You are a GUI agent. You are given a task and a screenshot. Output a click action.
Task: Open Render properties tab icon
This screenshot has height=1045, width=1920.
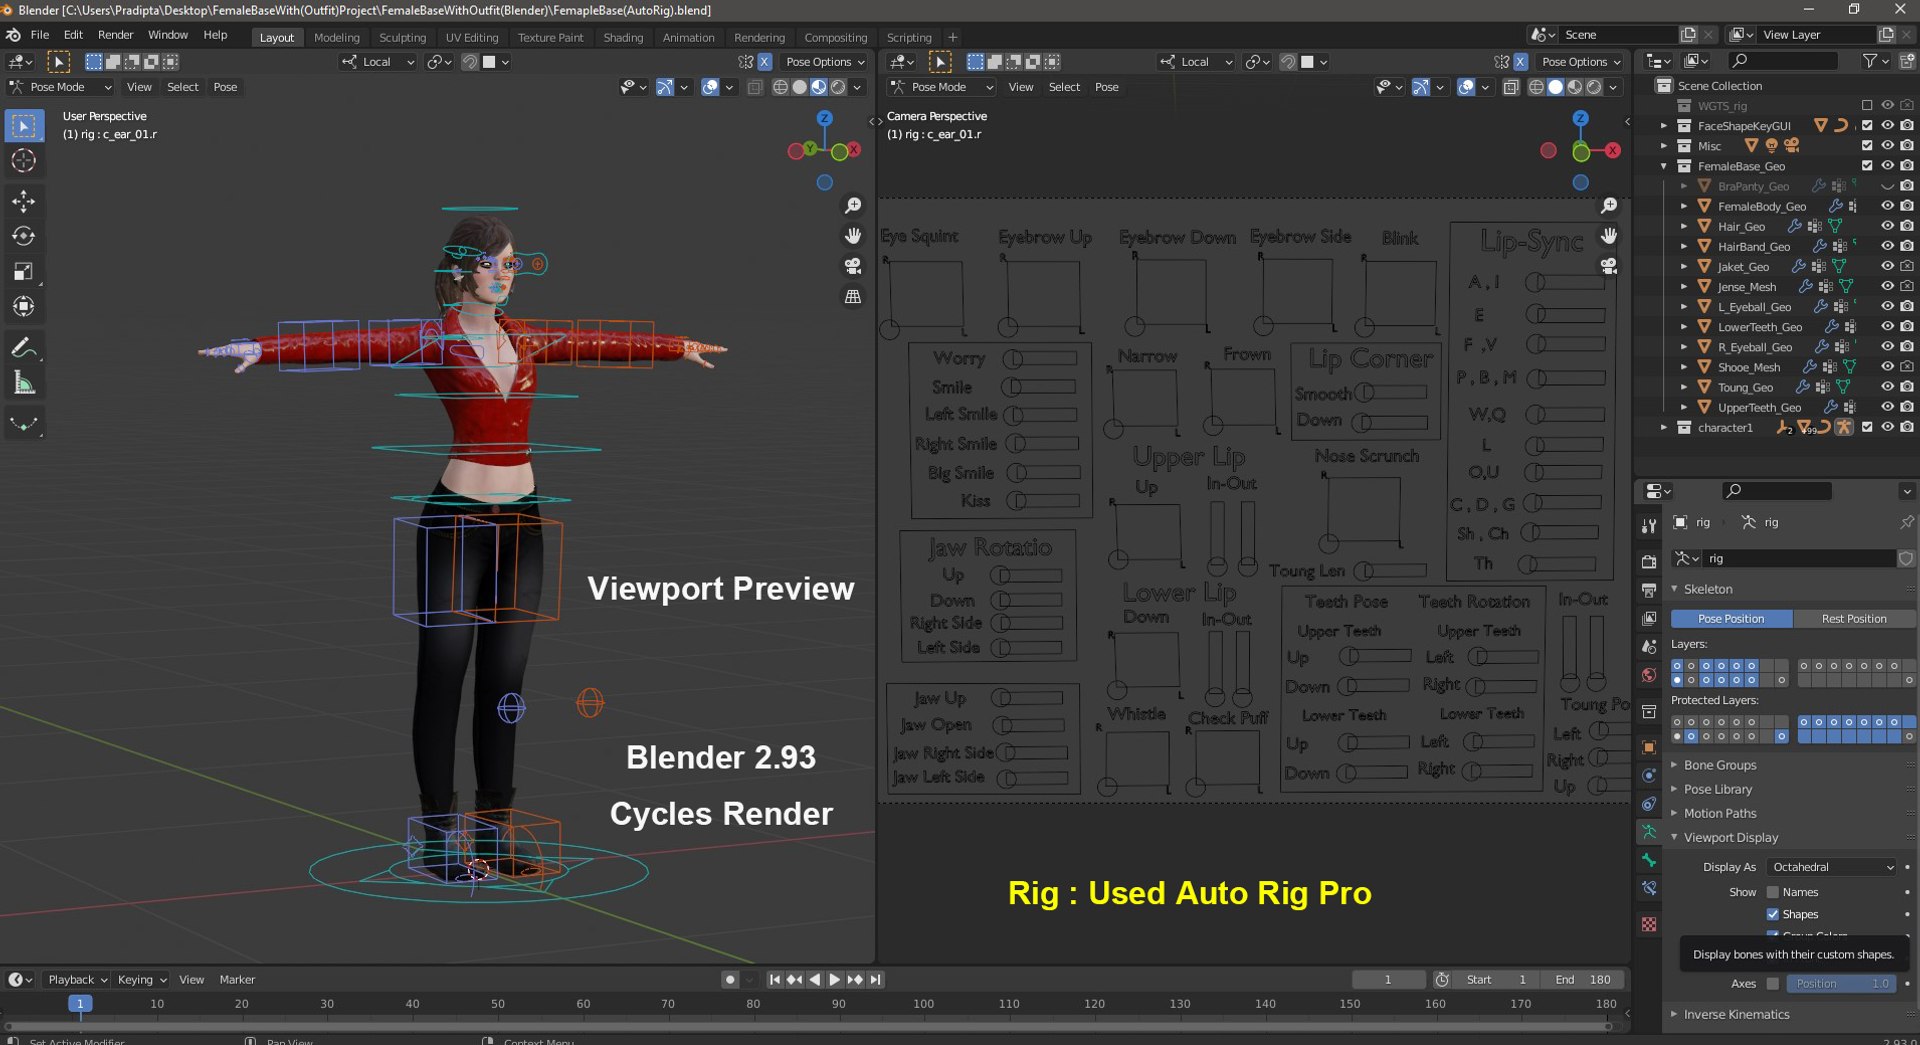[x=1649, y=562]
